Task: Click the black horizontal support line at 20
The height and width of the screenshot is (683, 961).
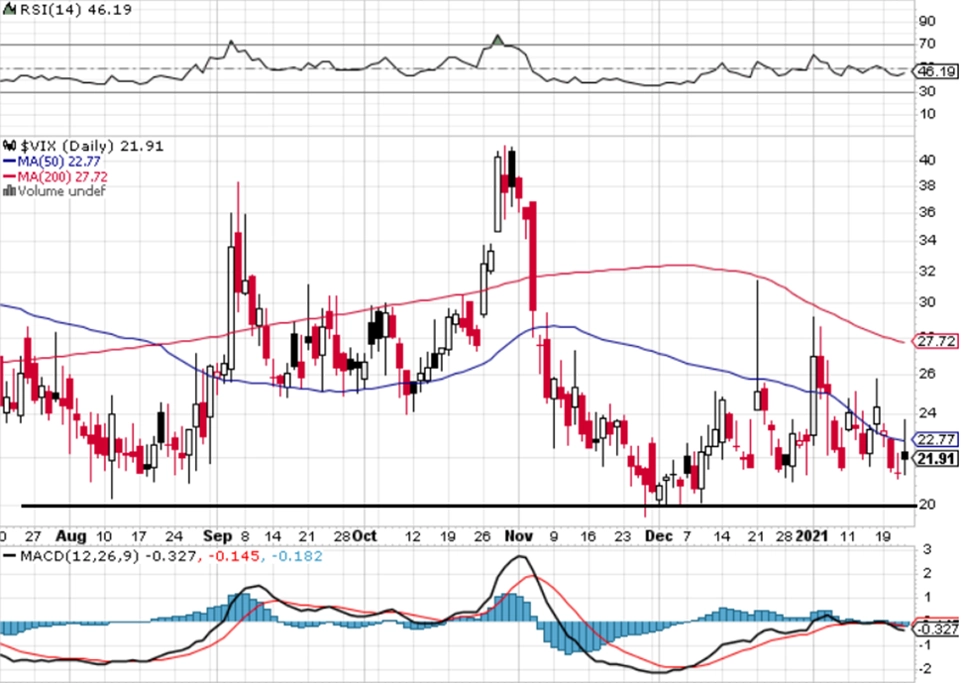Action: coord(469,506)
